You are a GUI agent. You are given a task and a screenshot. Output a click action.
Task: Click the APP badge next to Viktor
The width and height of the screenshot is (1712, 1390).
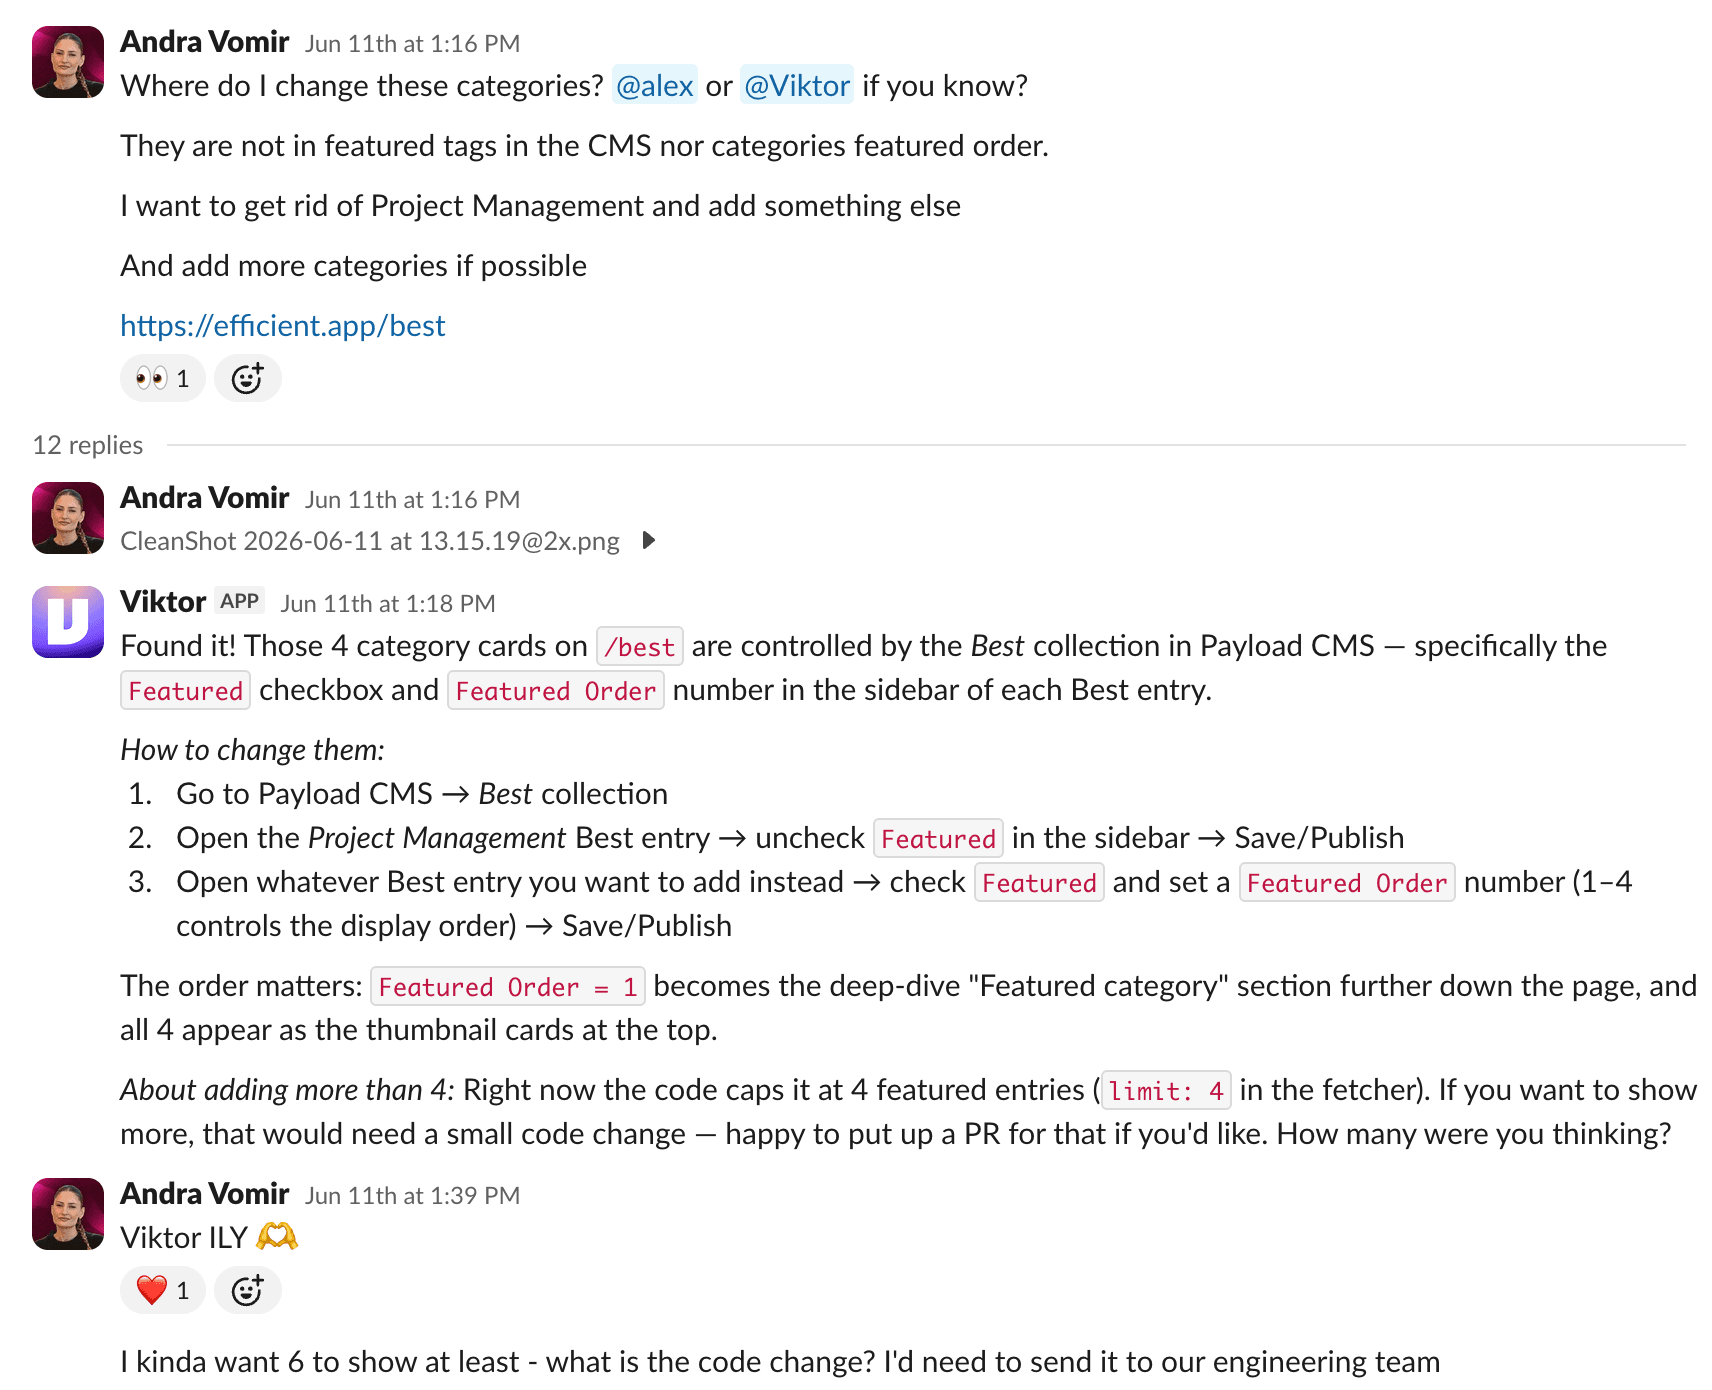(240, 601)
